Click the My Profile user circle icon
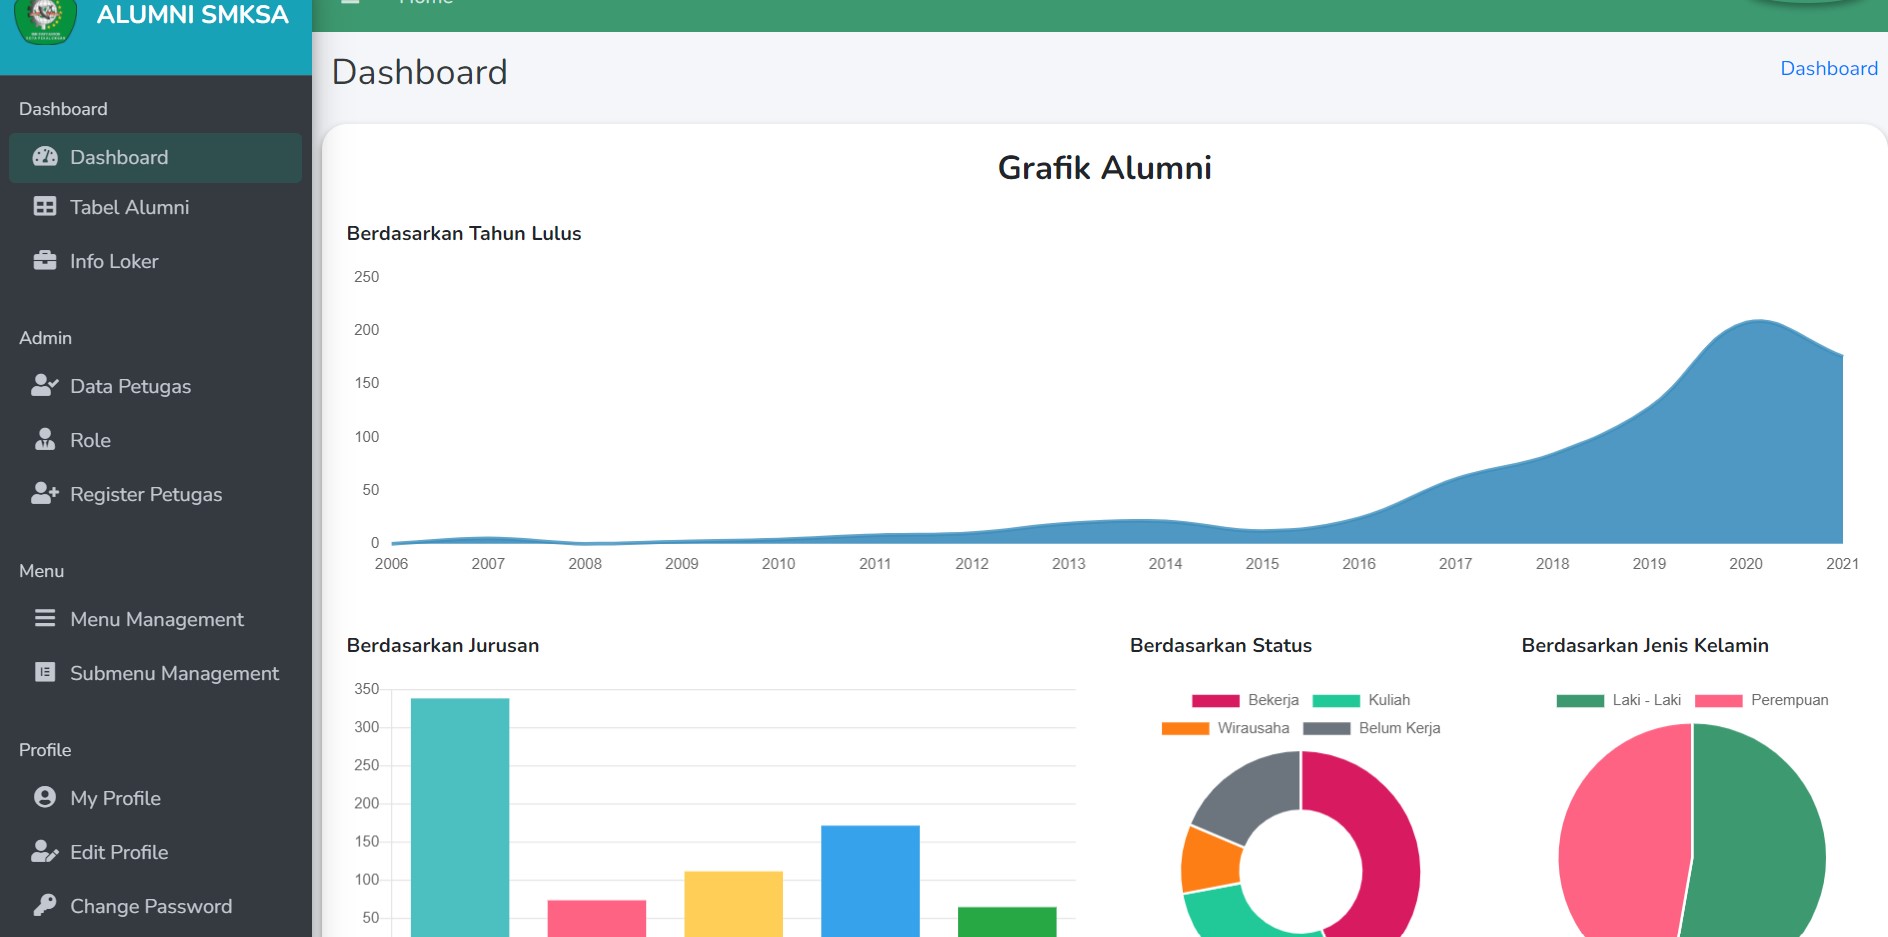Viewport: 1888px width, 937px height. click(x=45, y=798)
